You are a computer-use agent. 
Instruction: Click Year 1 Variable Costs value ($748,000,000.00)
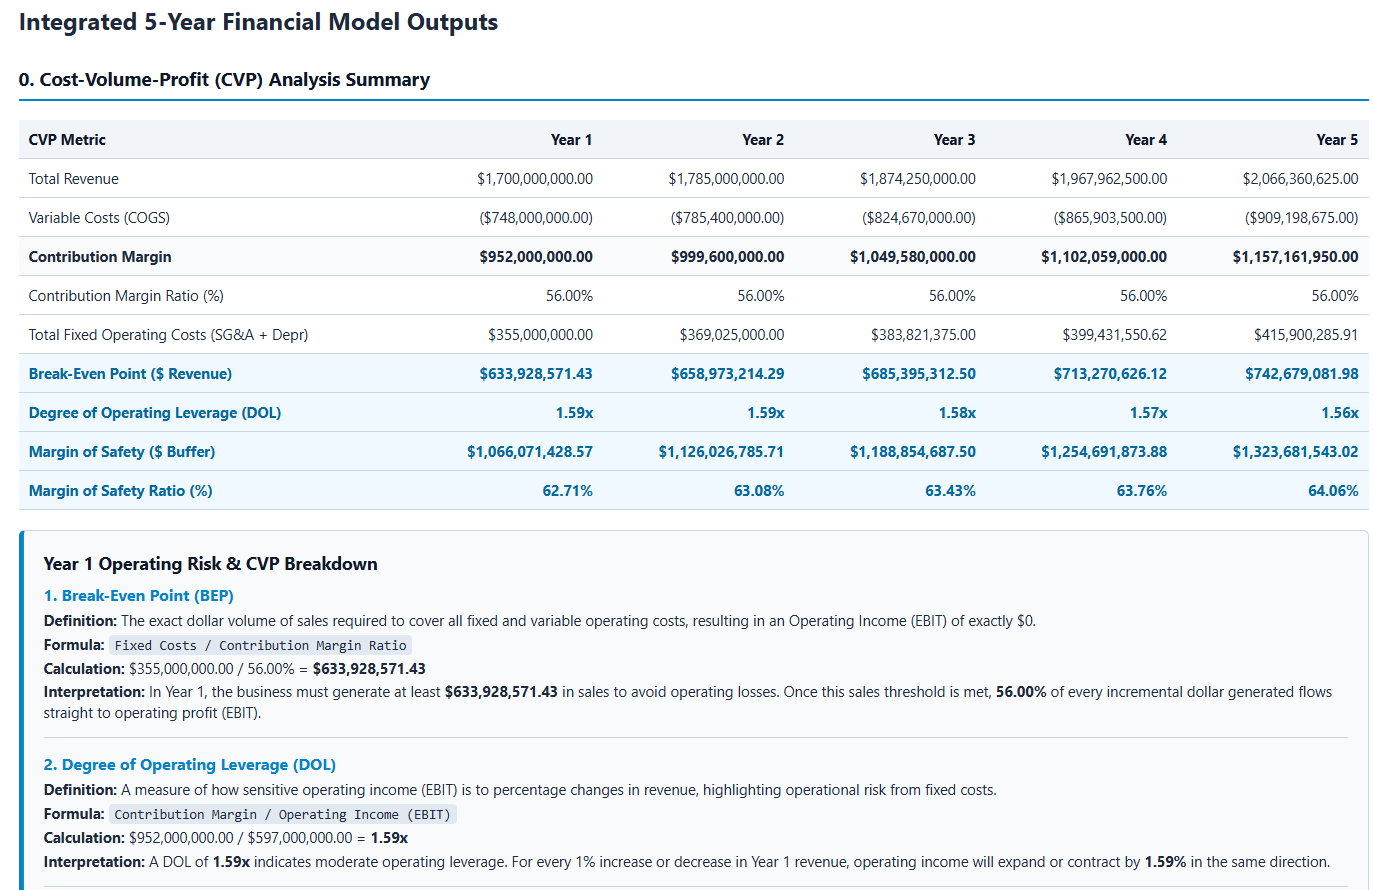(536, 218)
